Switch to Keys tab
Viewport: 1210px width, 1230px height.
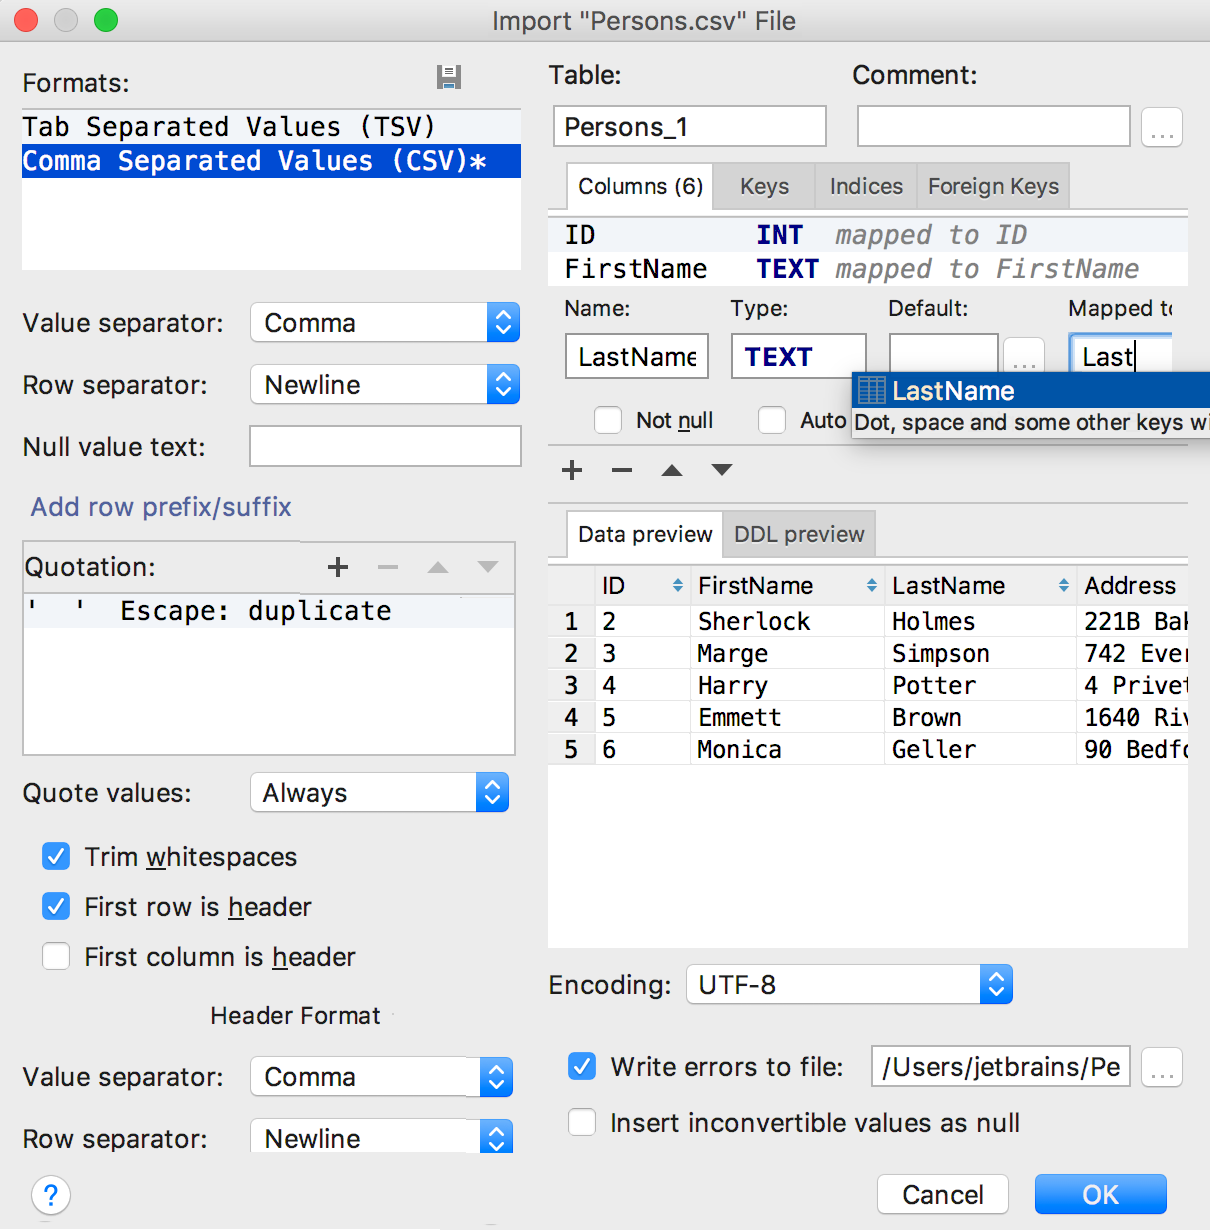coord(764,186)
